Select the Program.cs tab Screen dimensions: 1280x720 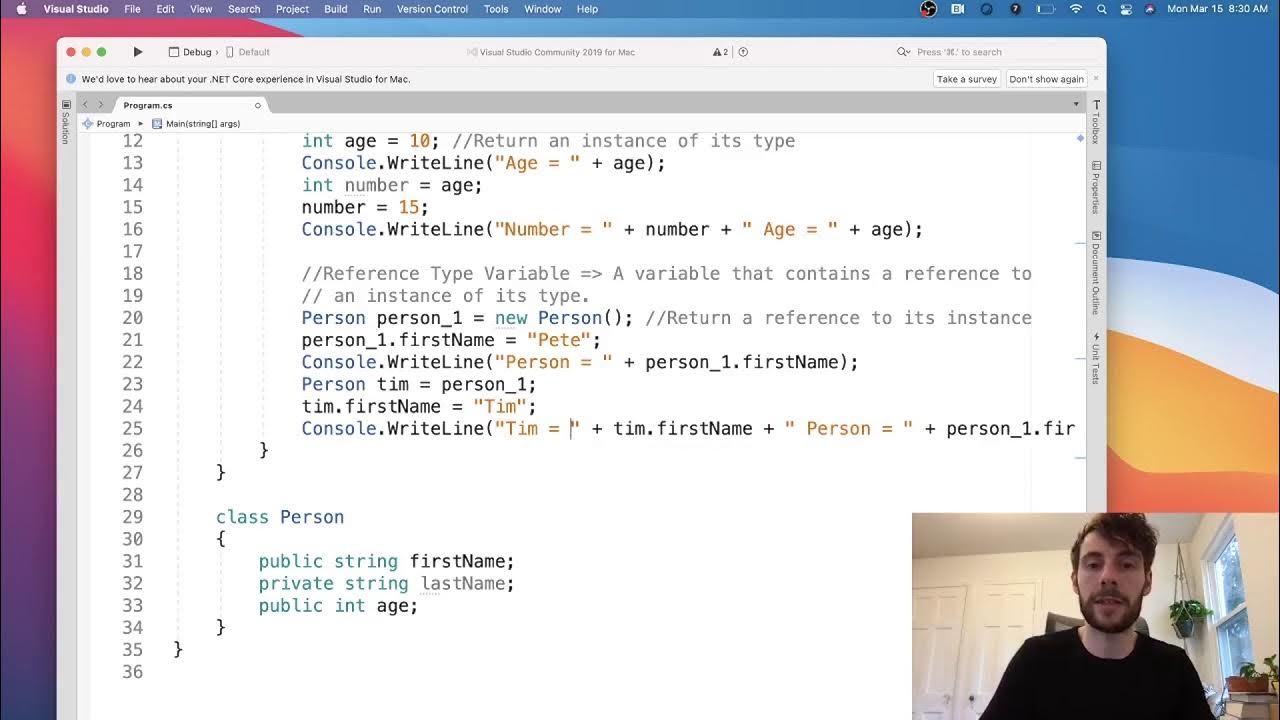click(x=189, y=105)
